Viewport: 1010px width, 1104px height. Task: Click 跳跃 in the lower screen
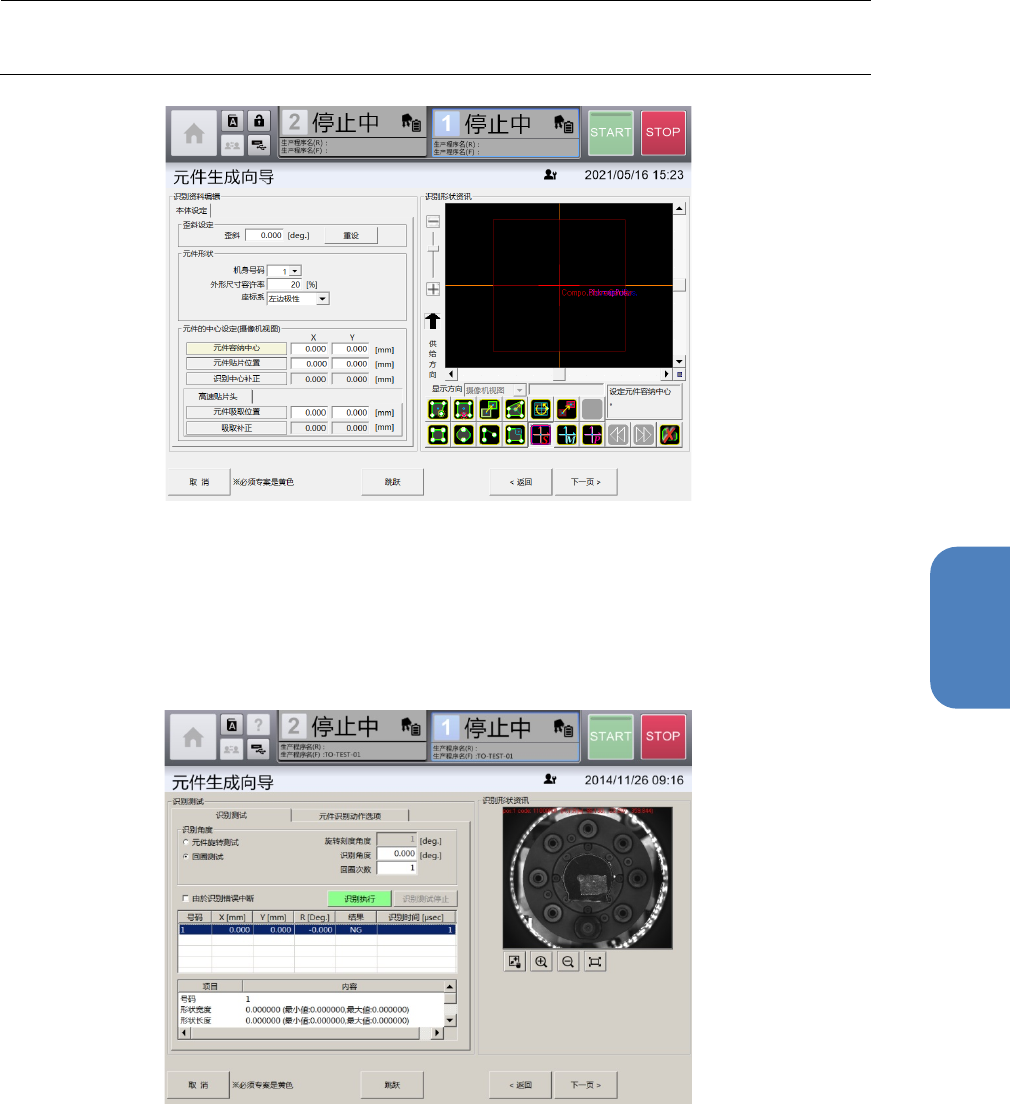tap(392, 1085)
